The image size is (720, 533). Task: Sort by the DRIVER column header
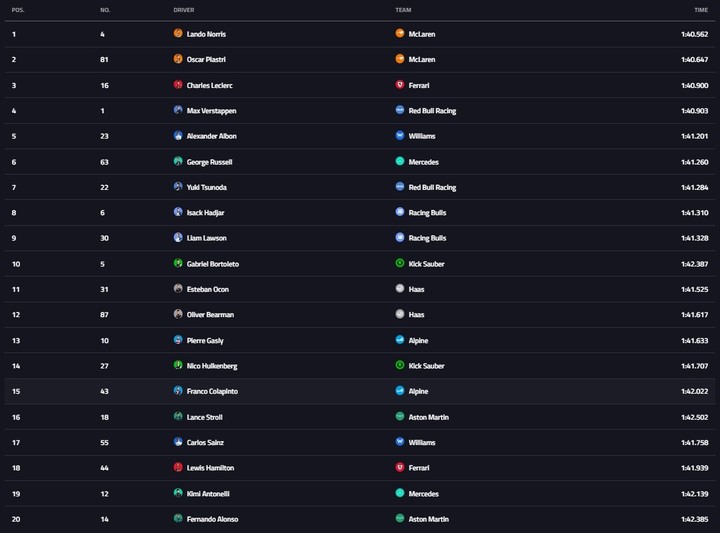pyautogui.click(x=184, y=10)
